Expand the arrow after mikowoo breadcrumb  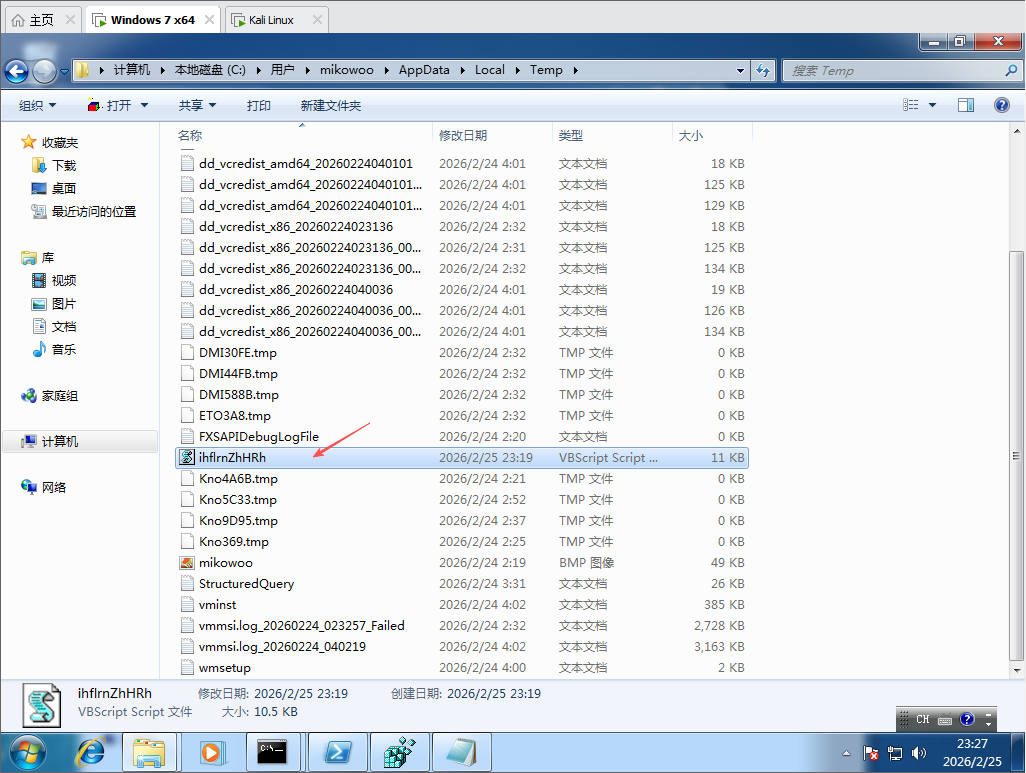click(x=385, y=70)
